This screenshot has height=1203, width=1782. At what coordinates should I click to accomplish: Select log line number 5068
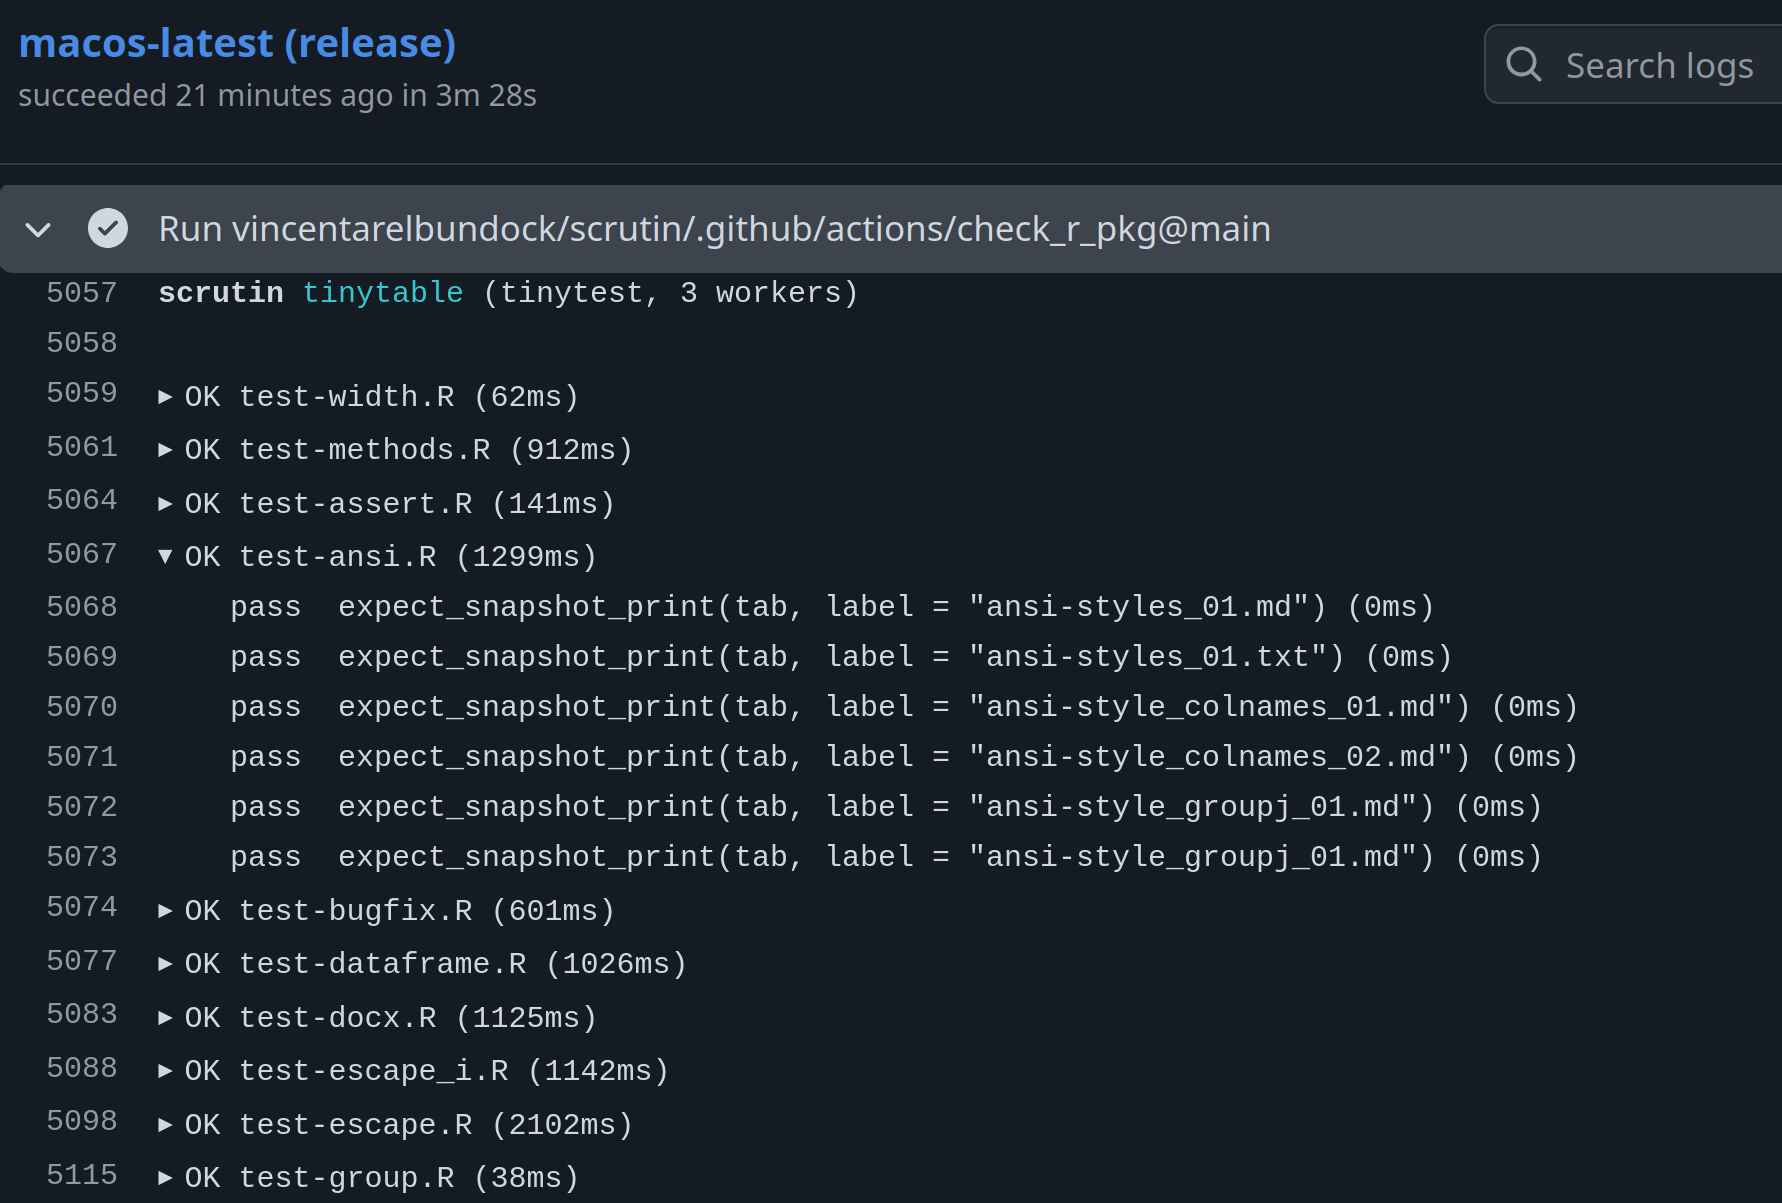coord(81,605)
